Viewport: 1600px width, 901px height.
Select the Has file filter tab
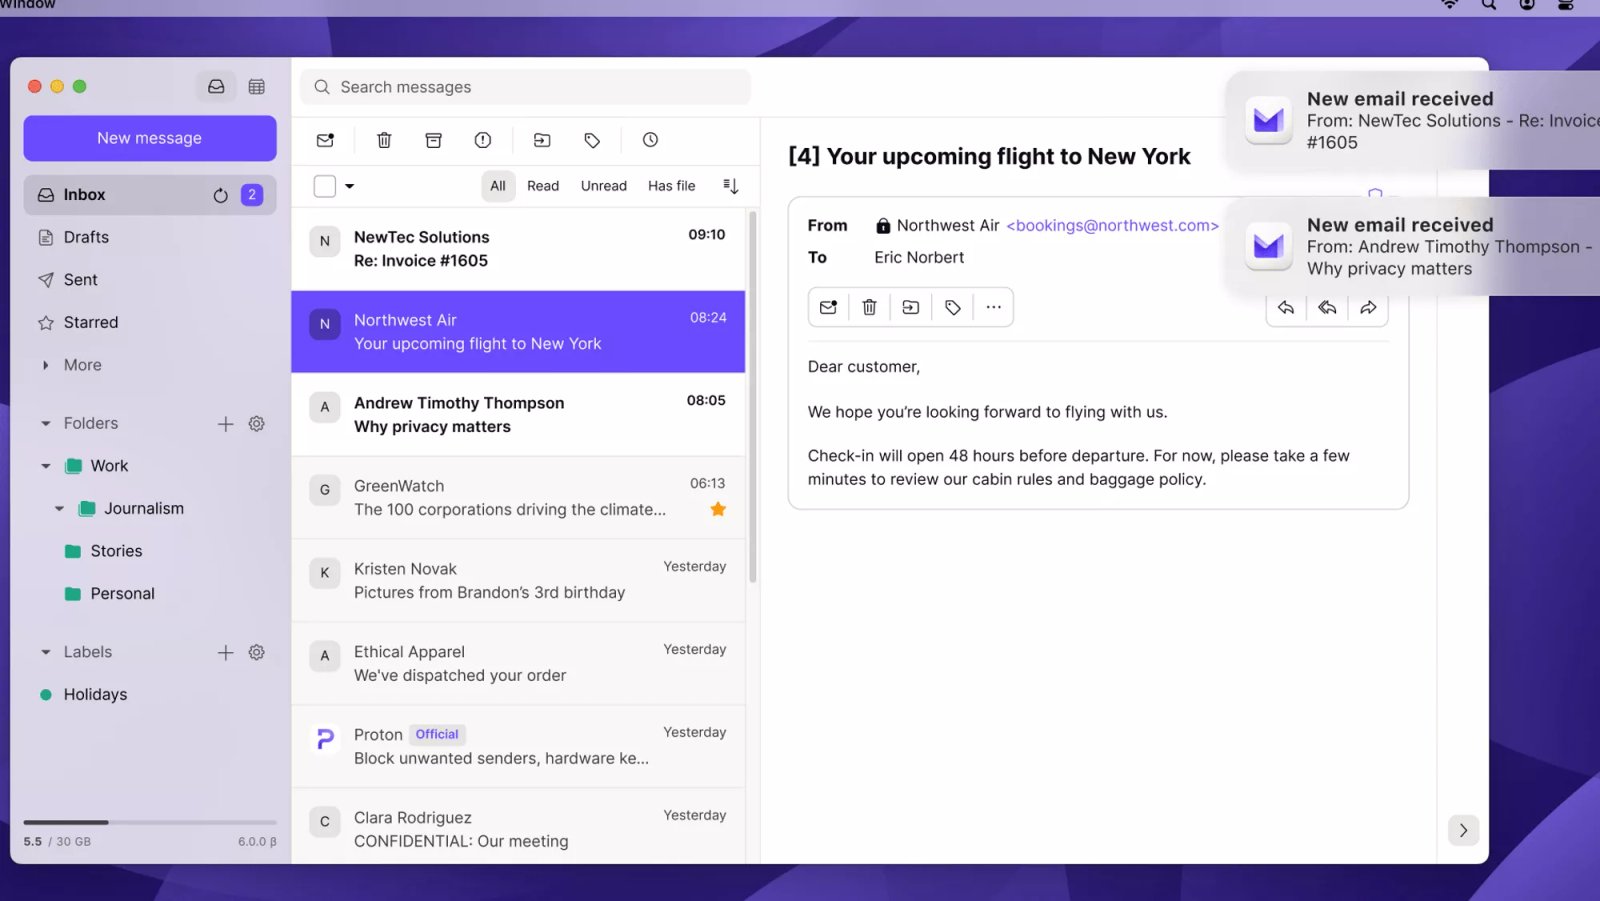point(671,186)
